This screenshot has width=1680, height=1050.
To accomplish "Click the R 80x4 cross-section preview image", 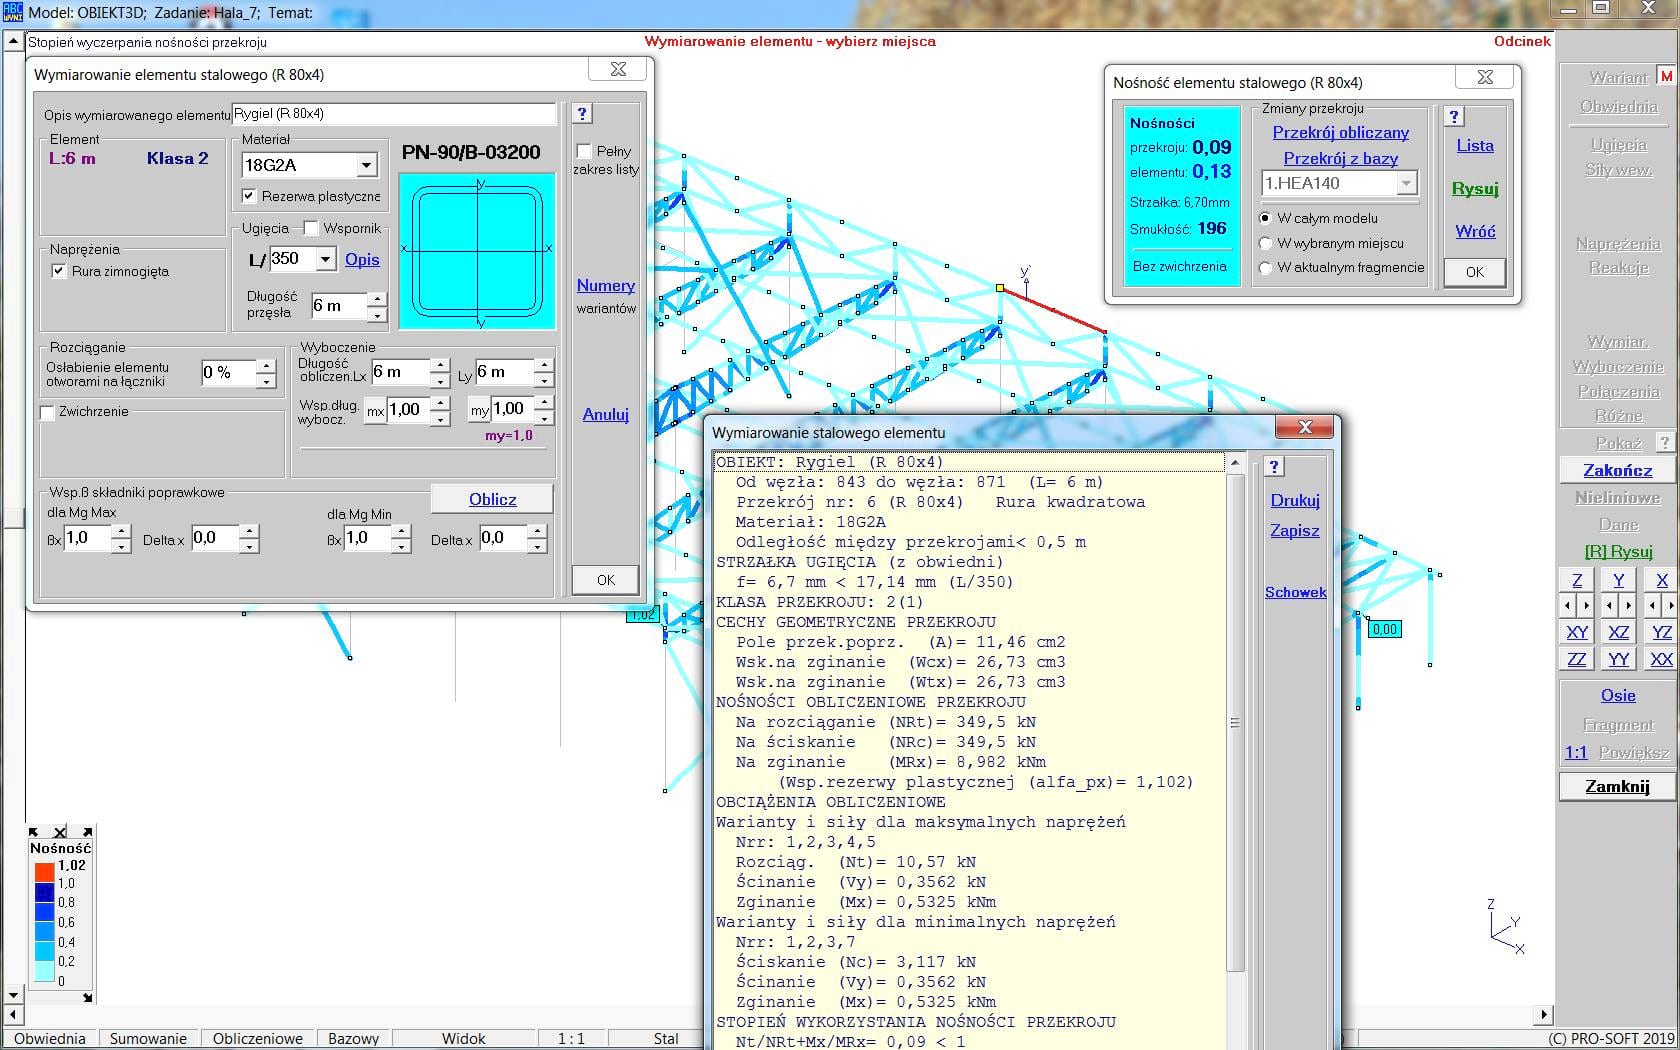I will pyautogui.click(x=477, y=251).
